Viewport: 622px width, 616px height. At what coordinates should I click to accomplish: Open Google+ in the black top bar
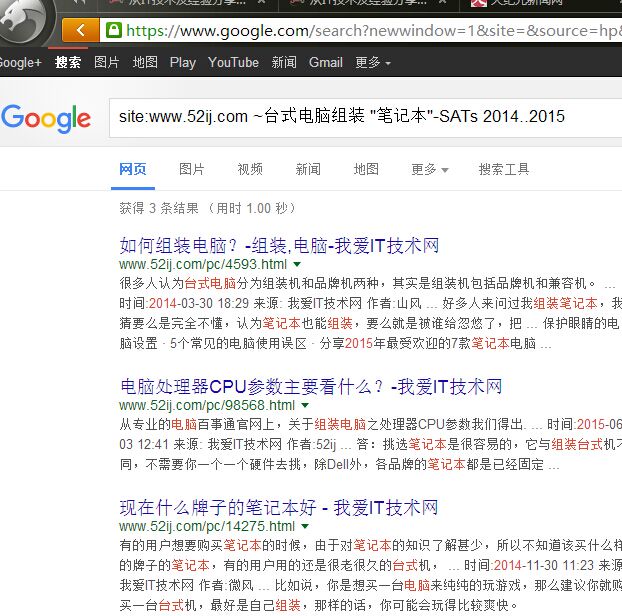(x=20, y=63)
